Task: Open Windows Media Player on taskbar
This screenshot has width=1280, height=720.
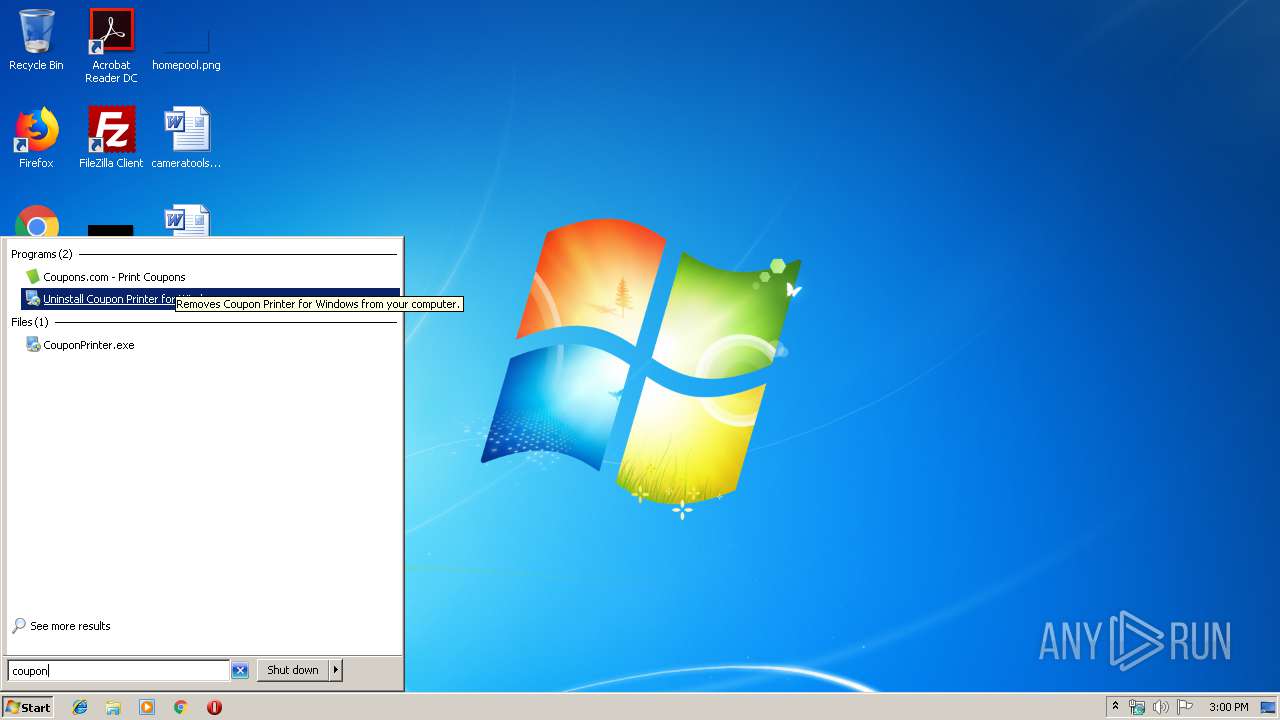Action: pos(147,707)
